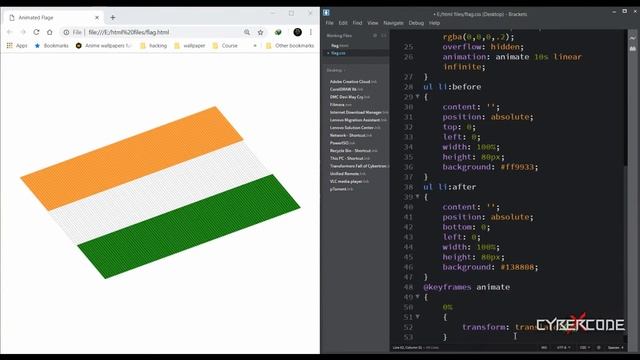The image size is (640, 360).
Task: Show hidden bookmarks with the chevron
Action: coord(255,46)
